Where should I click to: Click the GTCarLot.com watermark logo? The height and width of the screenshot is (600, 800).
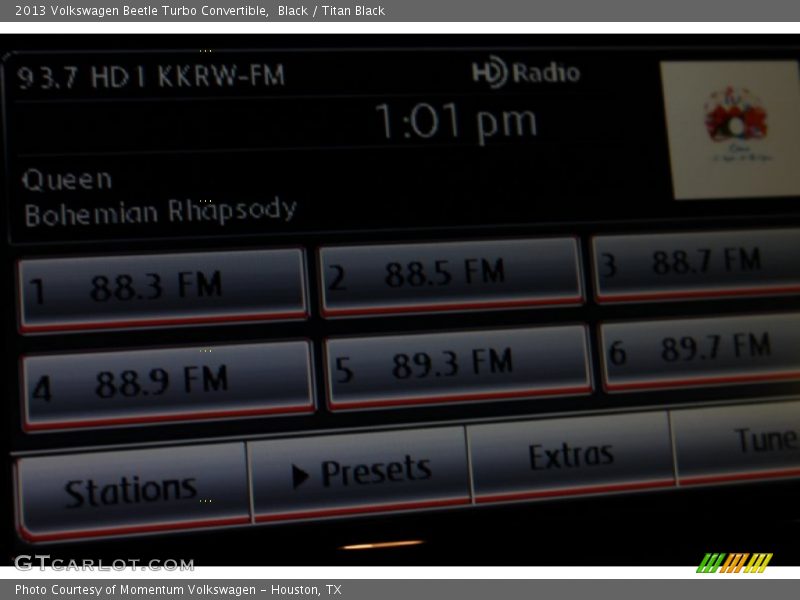[x=104, y=564]
